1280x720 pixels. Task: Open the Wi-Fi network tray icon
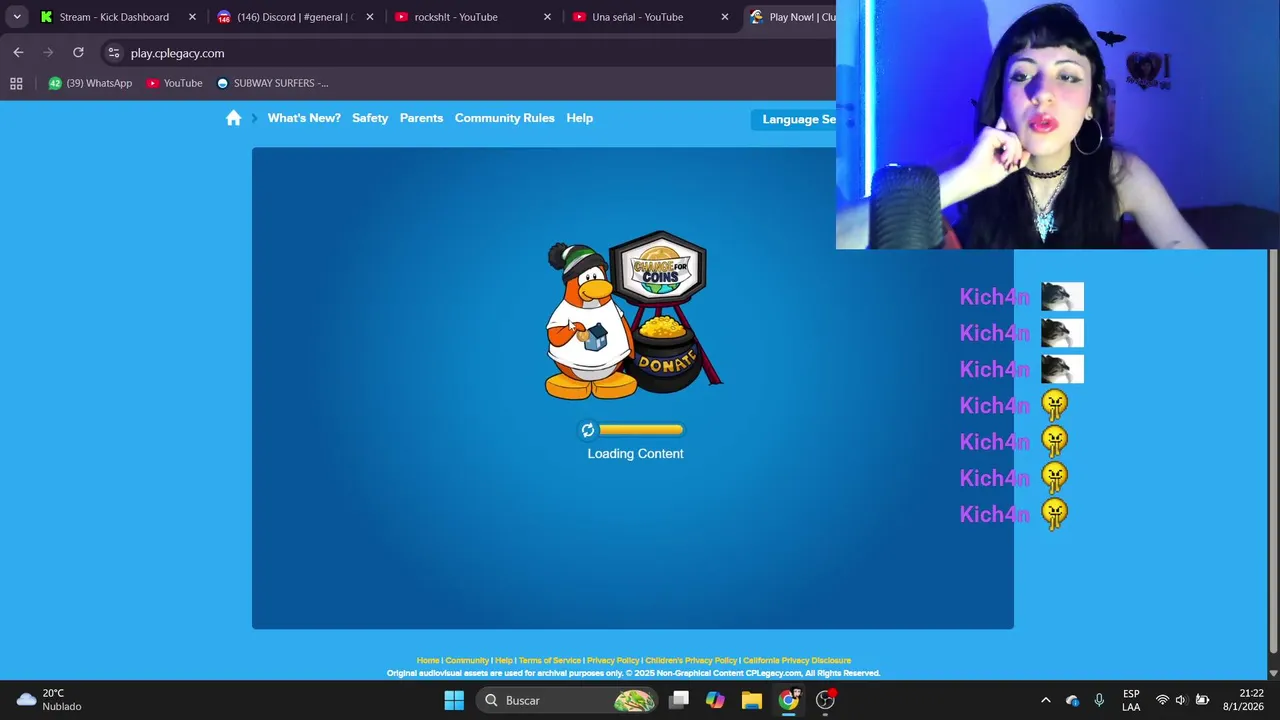[1162, 700]
